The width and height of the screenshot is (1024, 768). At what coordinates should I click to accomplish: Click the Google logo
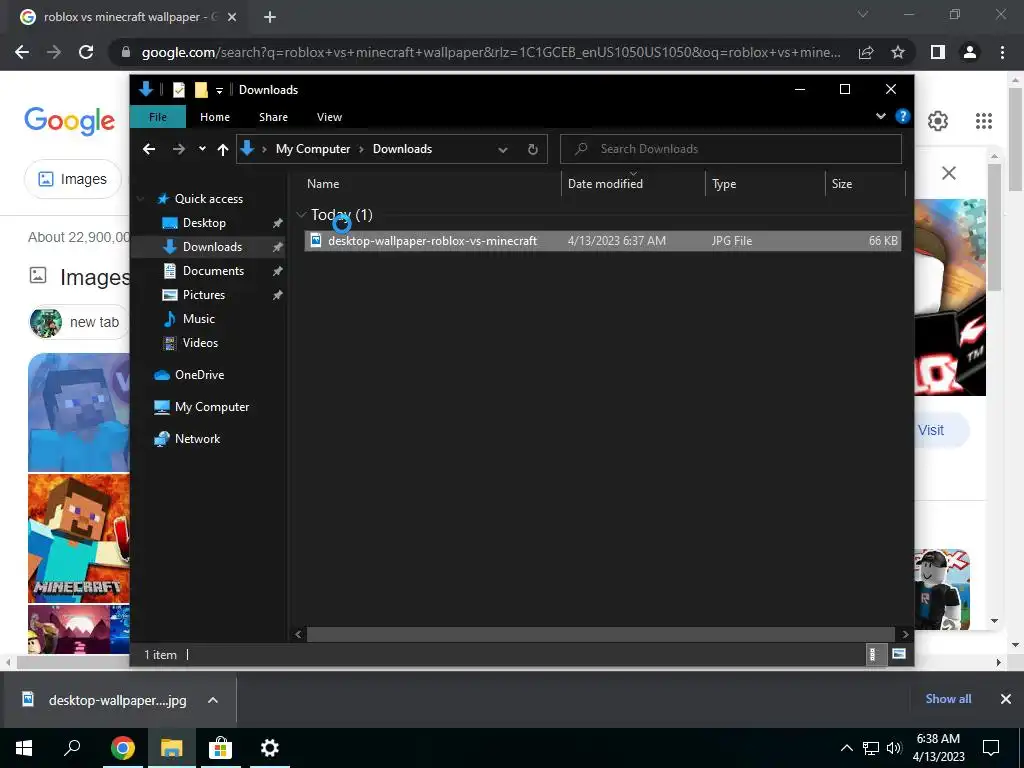70,121
